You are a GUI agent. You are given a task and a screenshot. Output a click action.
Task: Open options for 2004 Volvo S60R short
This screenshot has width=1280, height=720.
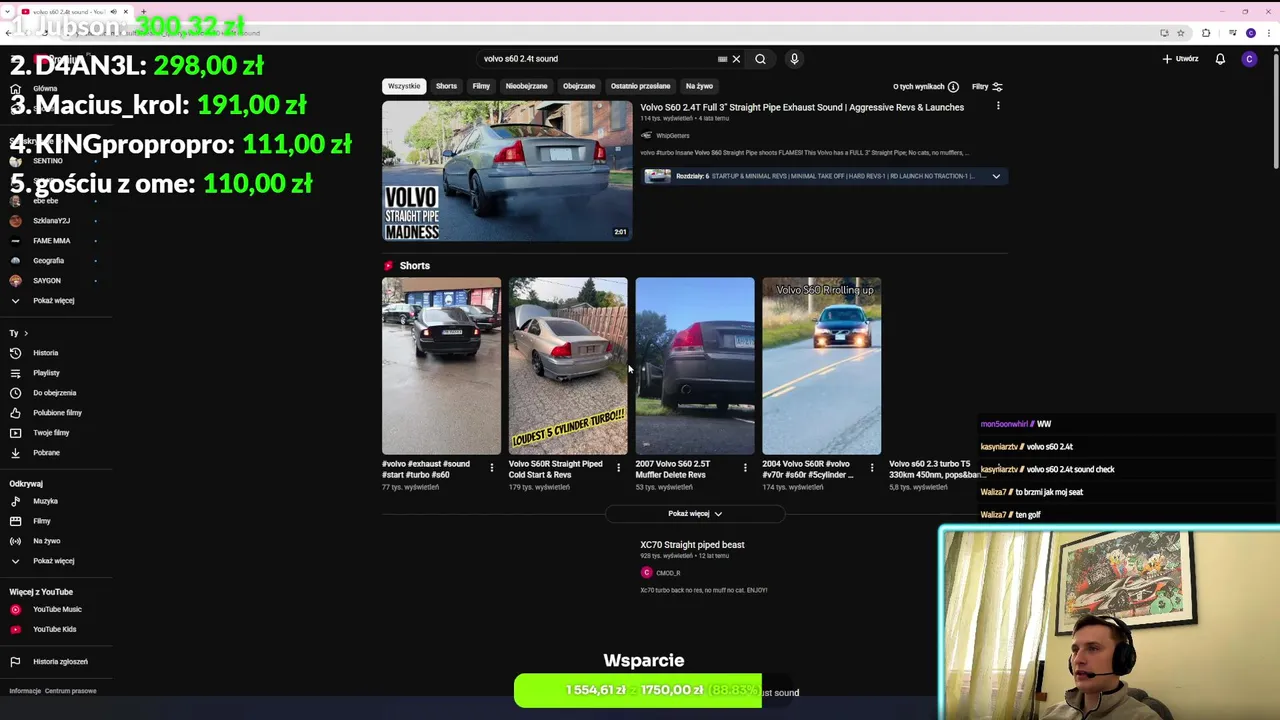(x=872, y=467)
